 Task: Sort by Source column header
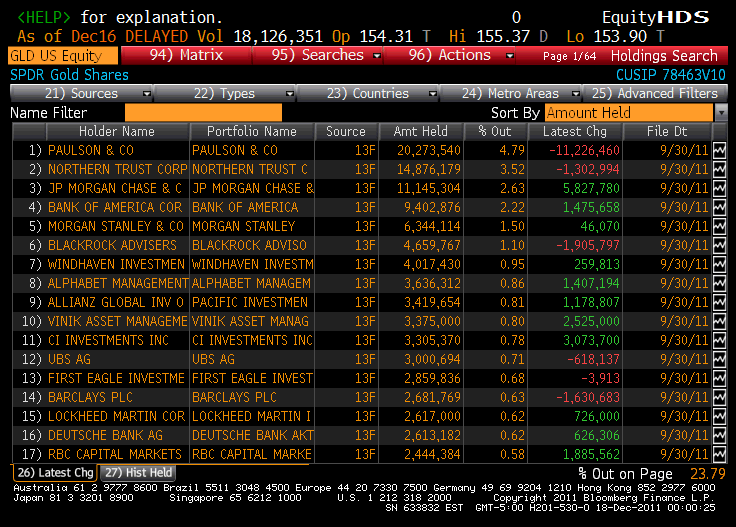[x=346, y=131]
